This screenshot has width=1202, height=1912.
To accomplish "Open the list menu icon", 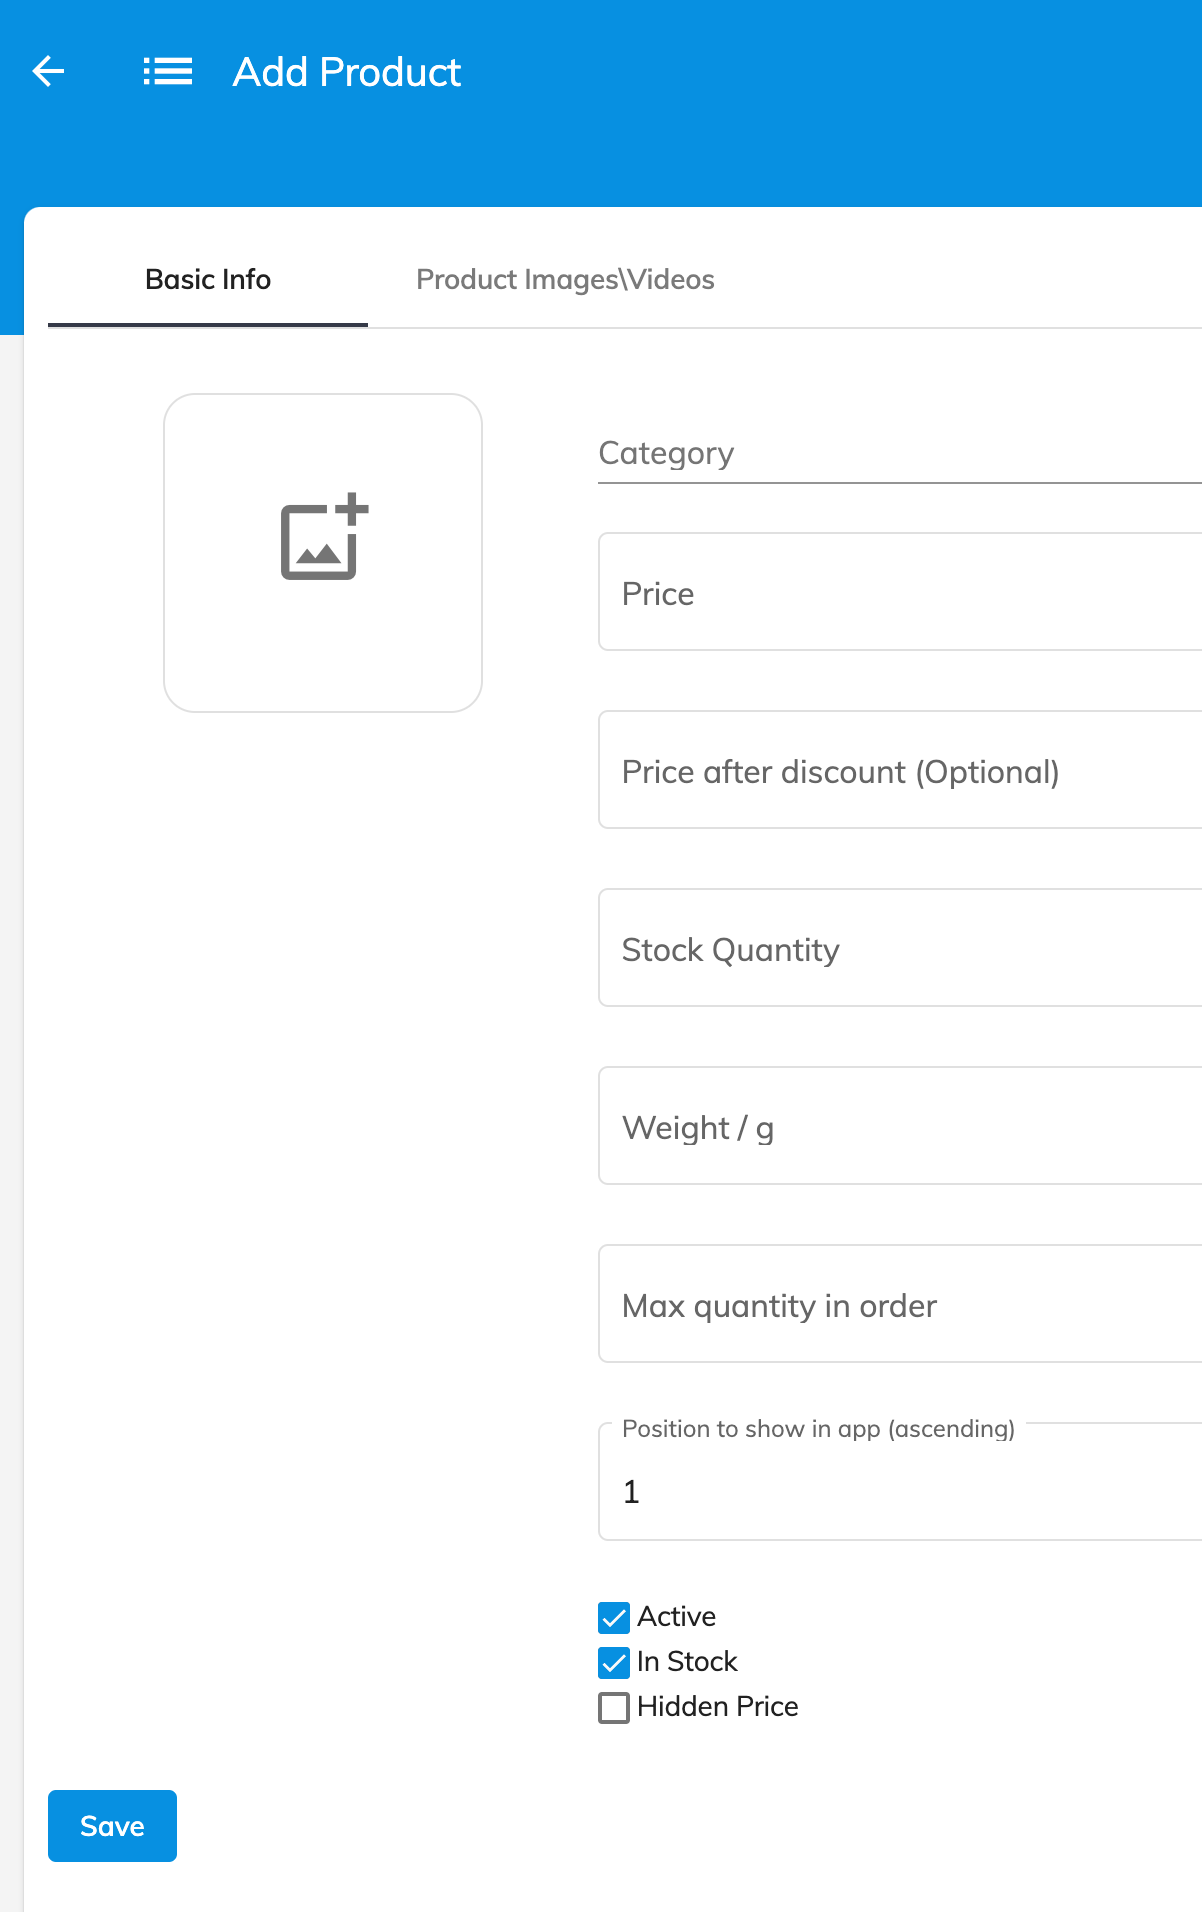I will (168, 71).
